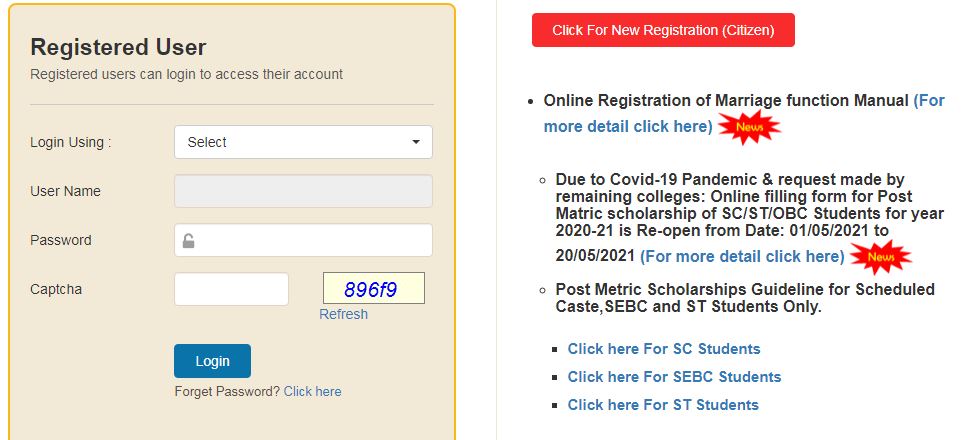Click the News badge beside Marriage function manual
Screen dimensions: 965x440
(x=748, y=128)
